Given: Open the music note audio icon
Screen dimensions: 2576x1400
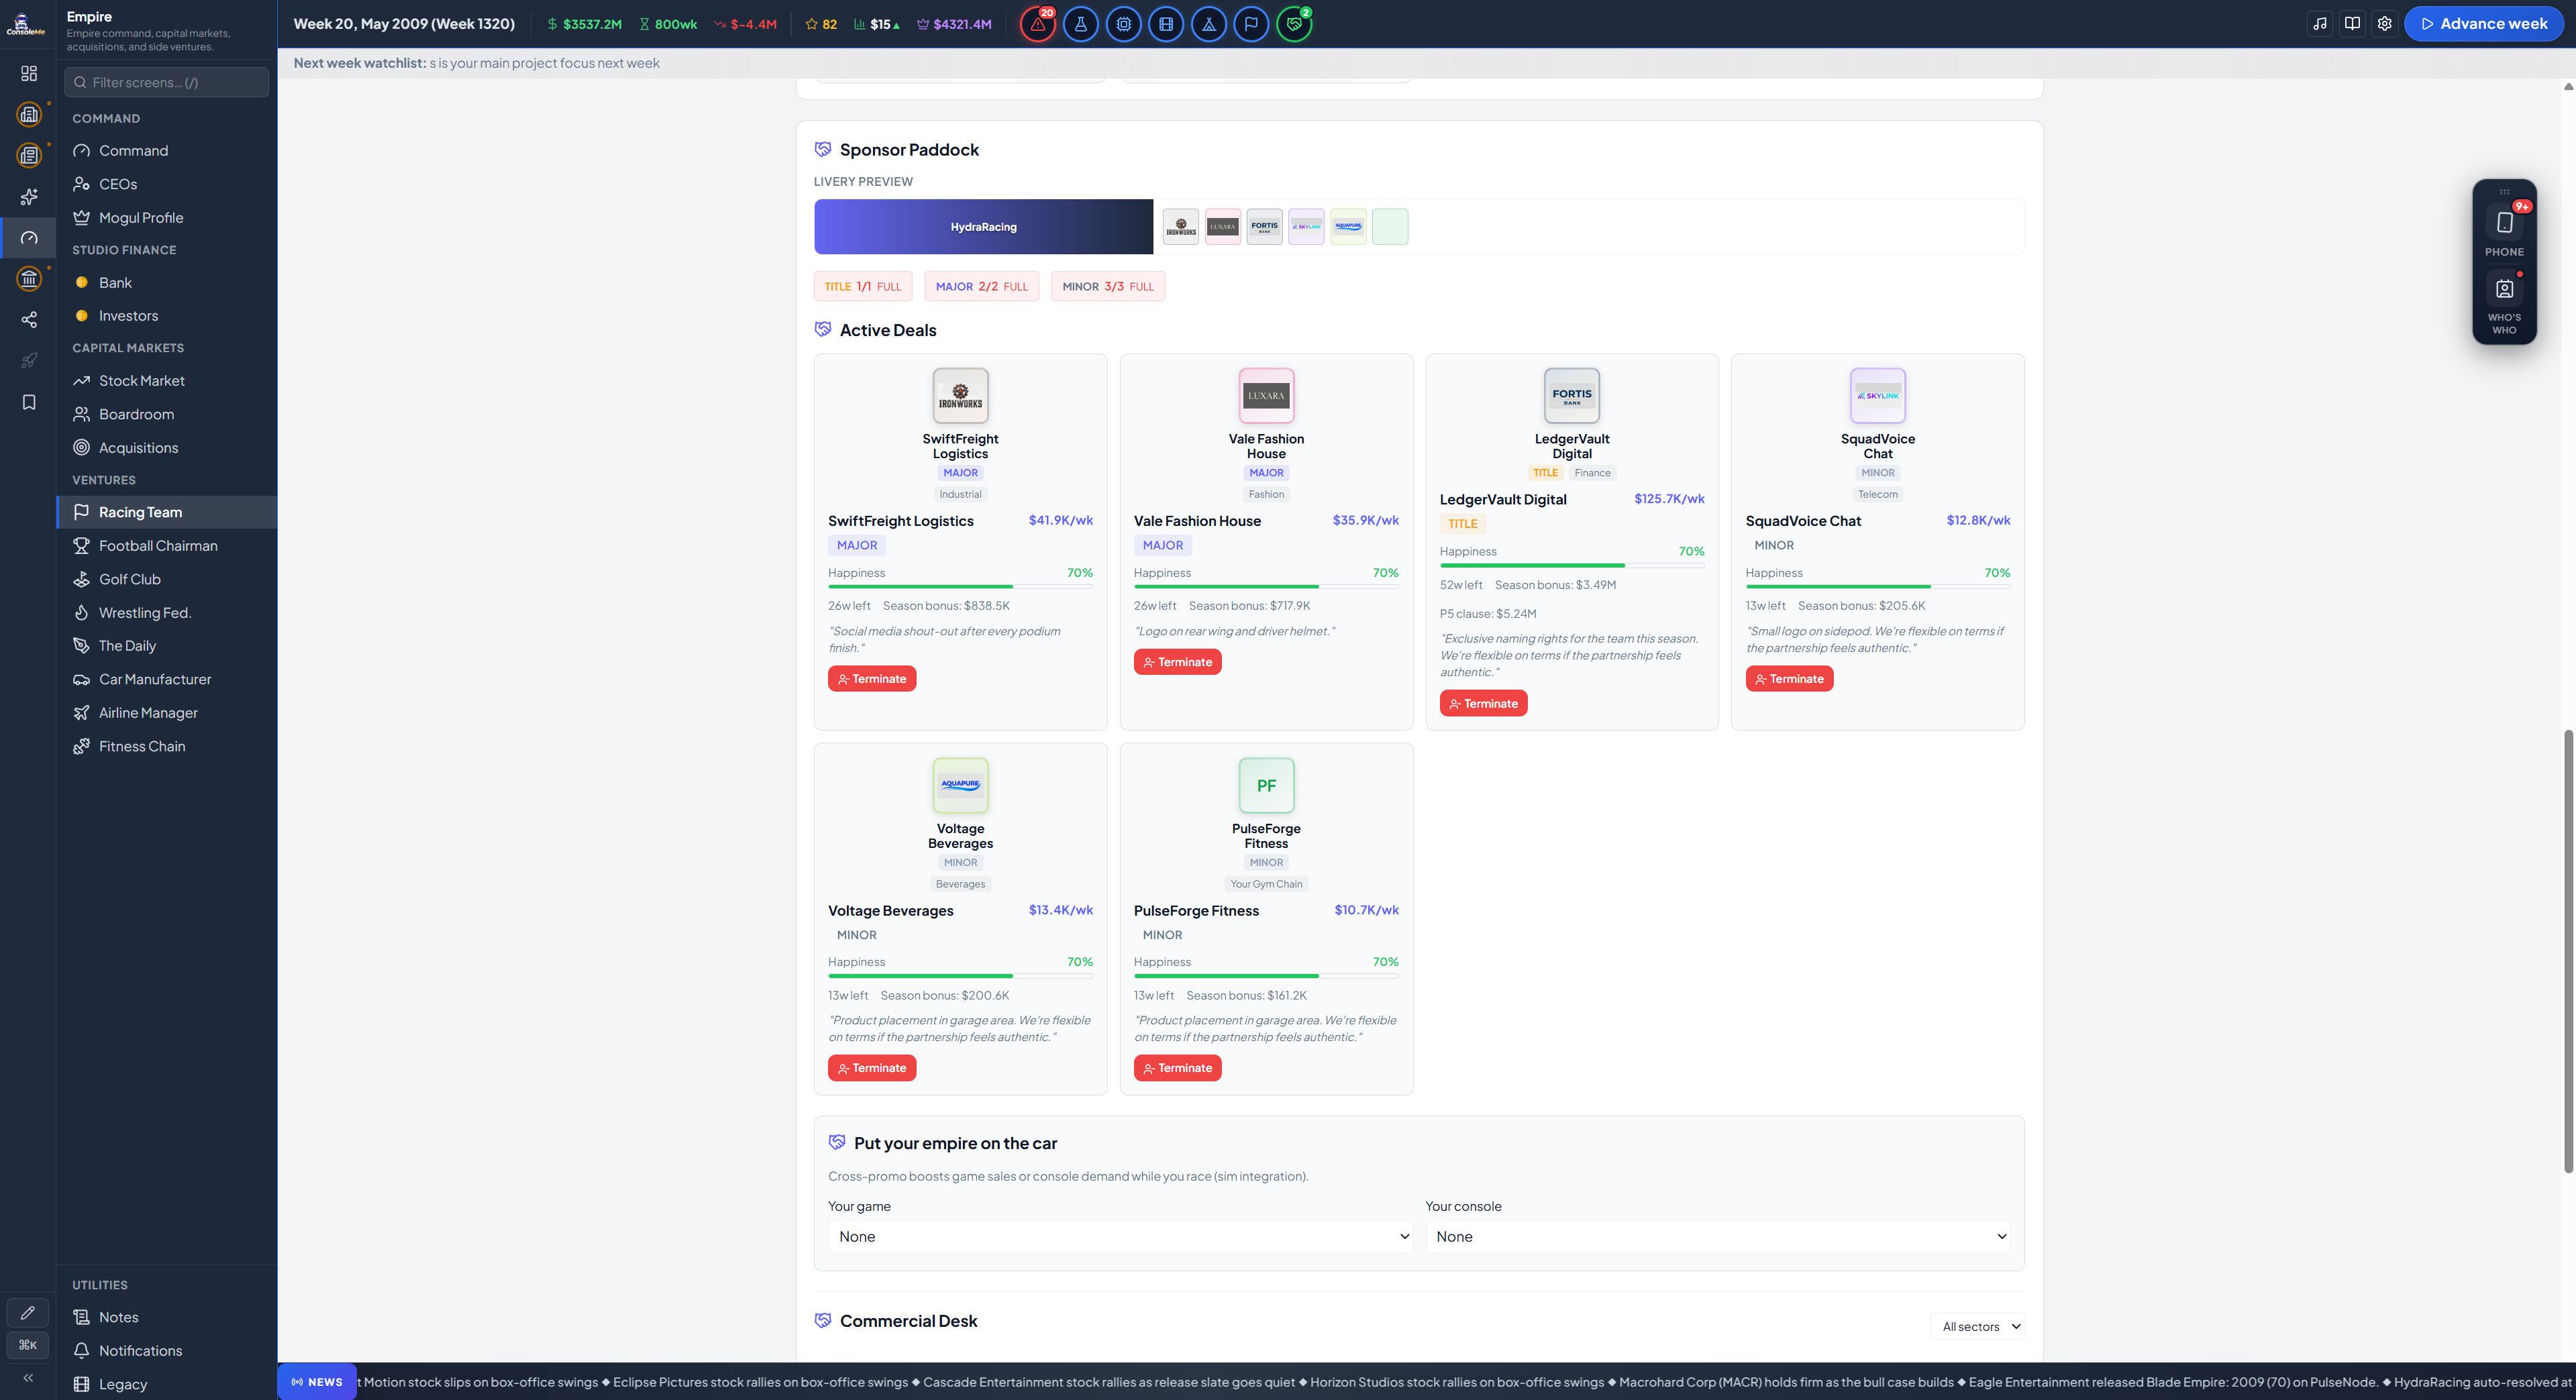Looking at the screenshot, I should 2320,24.
